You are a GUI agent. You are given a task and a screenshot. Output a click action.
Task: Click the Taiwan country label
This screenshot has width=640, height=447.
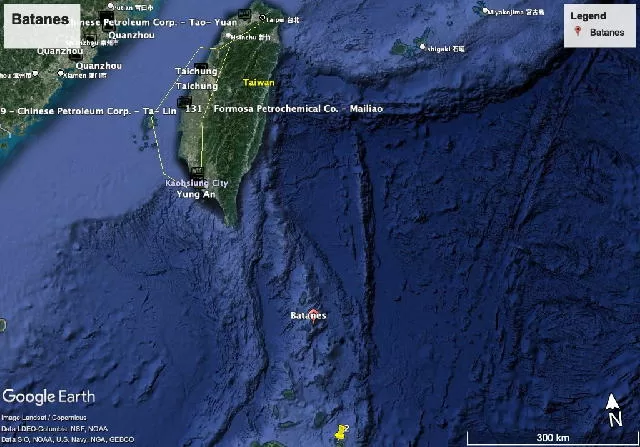pyautogui.click(x=260, y=83)
